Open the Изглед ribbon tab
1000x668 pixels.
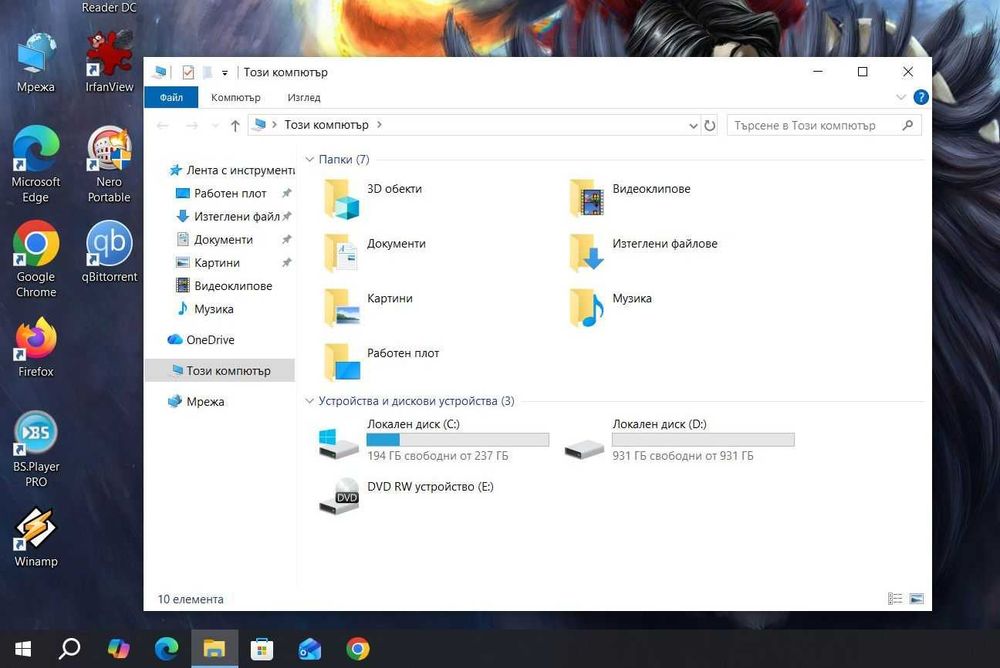pos(304,98)
